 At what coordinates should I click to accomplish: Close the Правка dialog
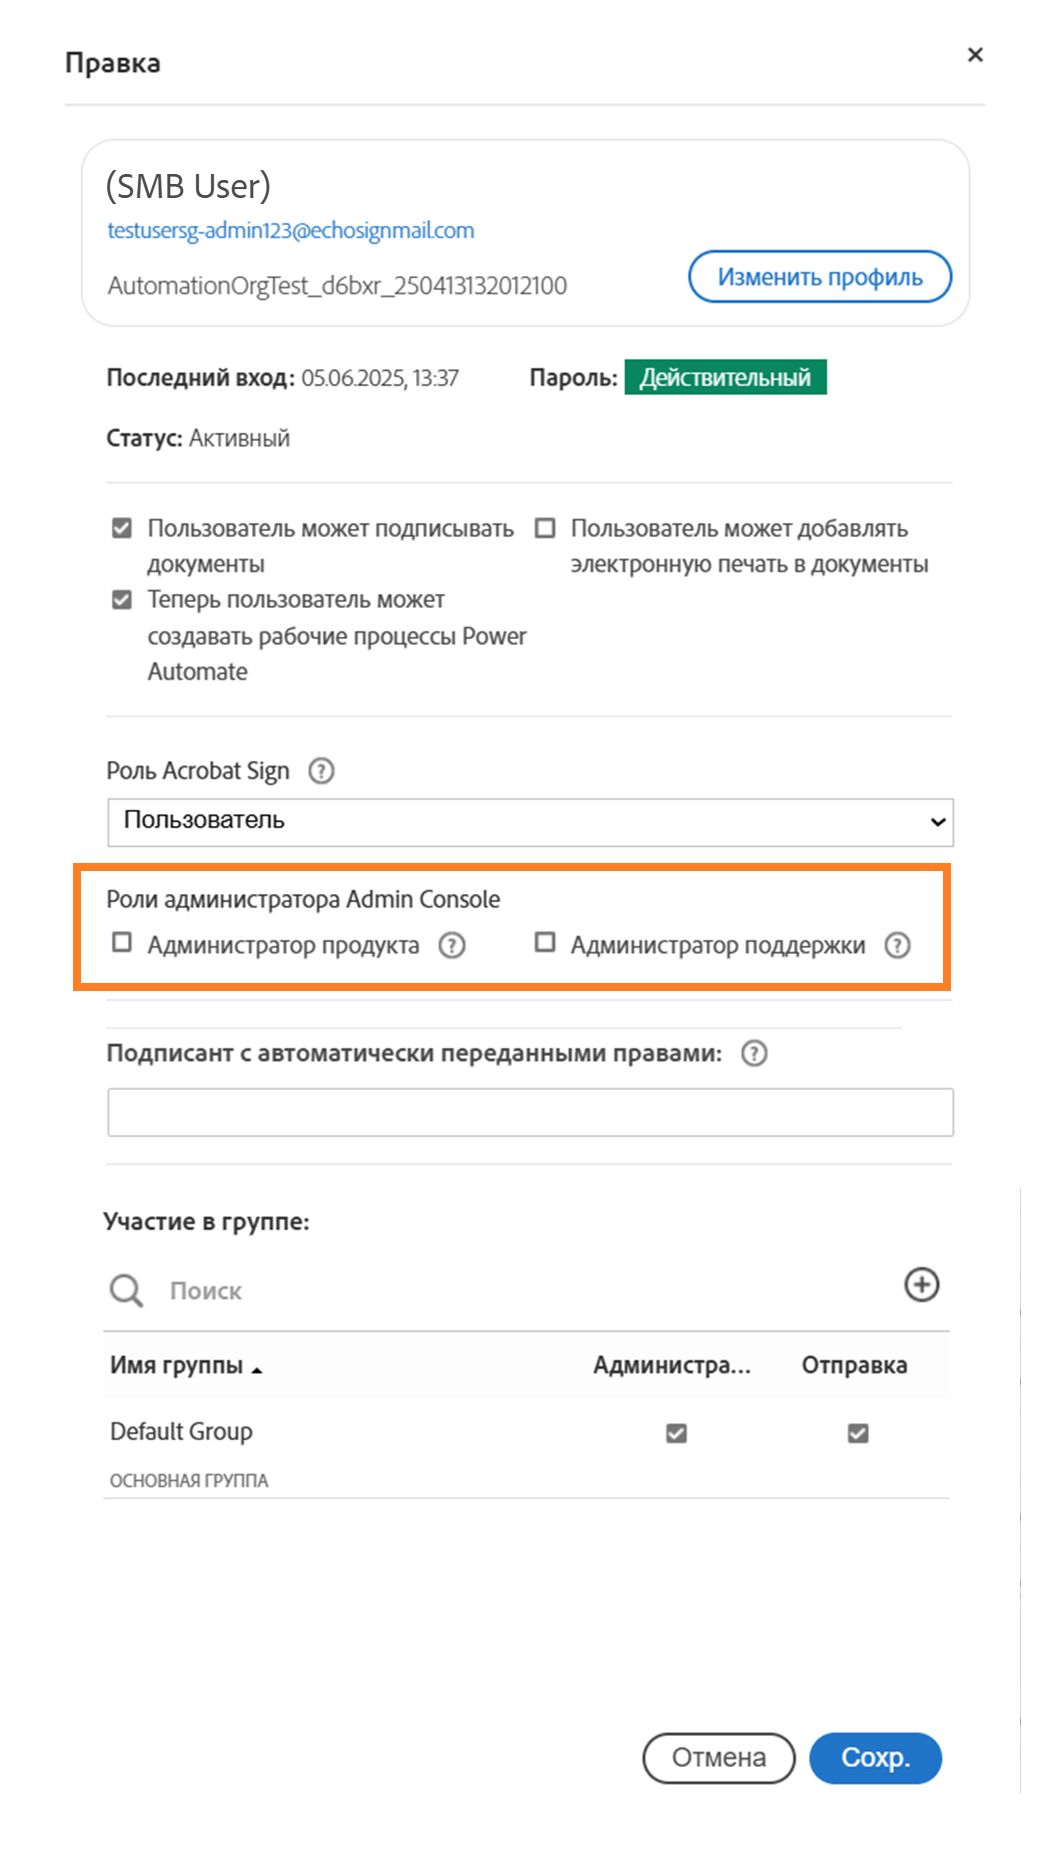point(975,55)
